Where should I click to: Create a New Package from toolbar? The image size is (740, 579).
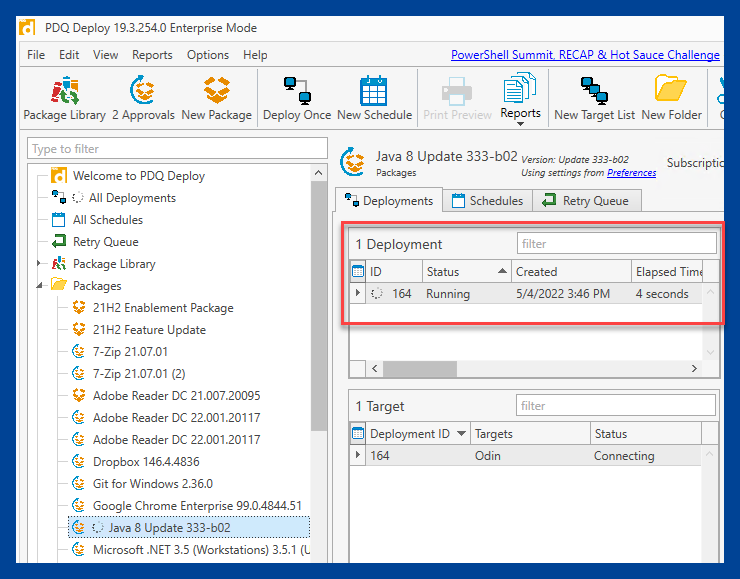(x=217, y=98)
